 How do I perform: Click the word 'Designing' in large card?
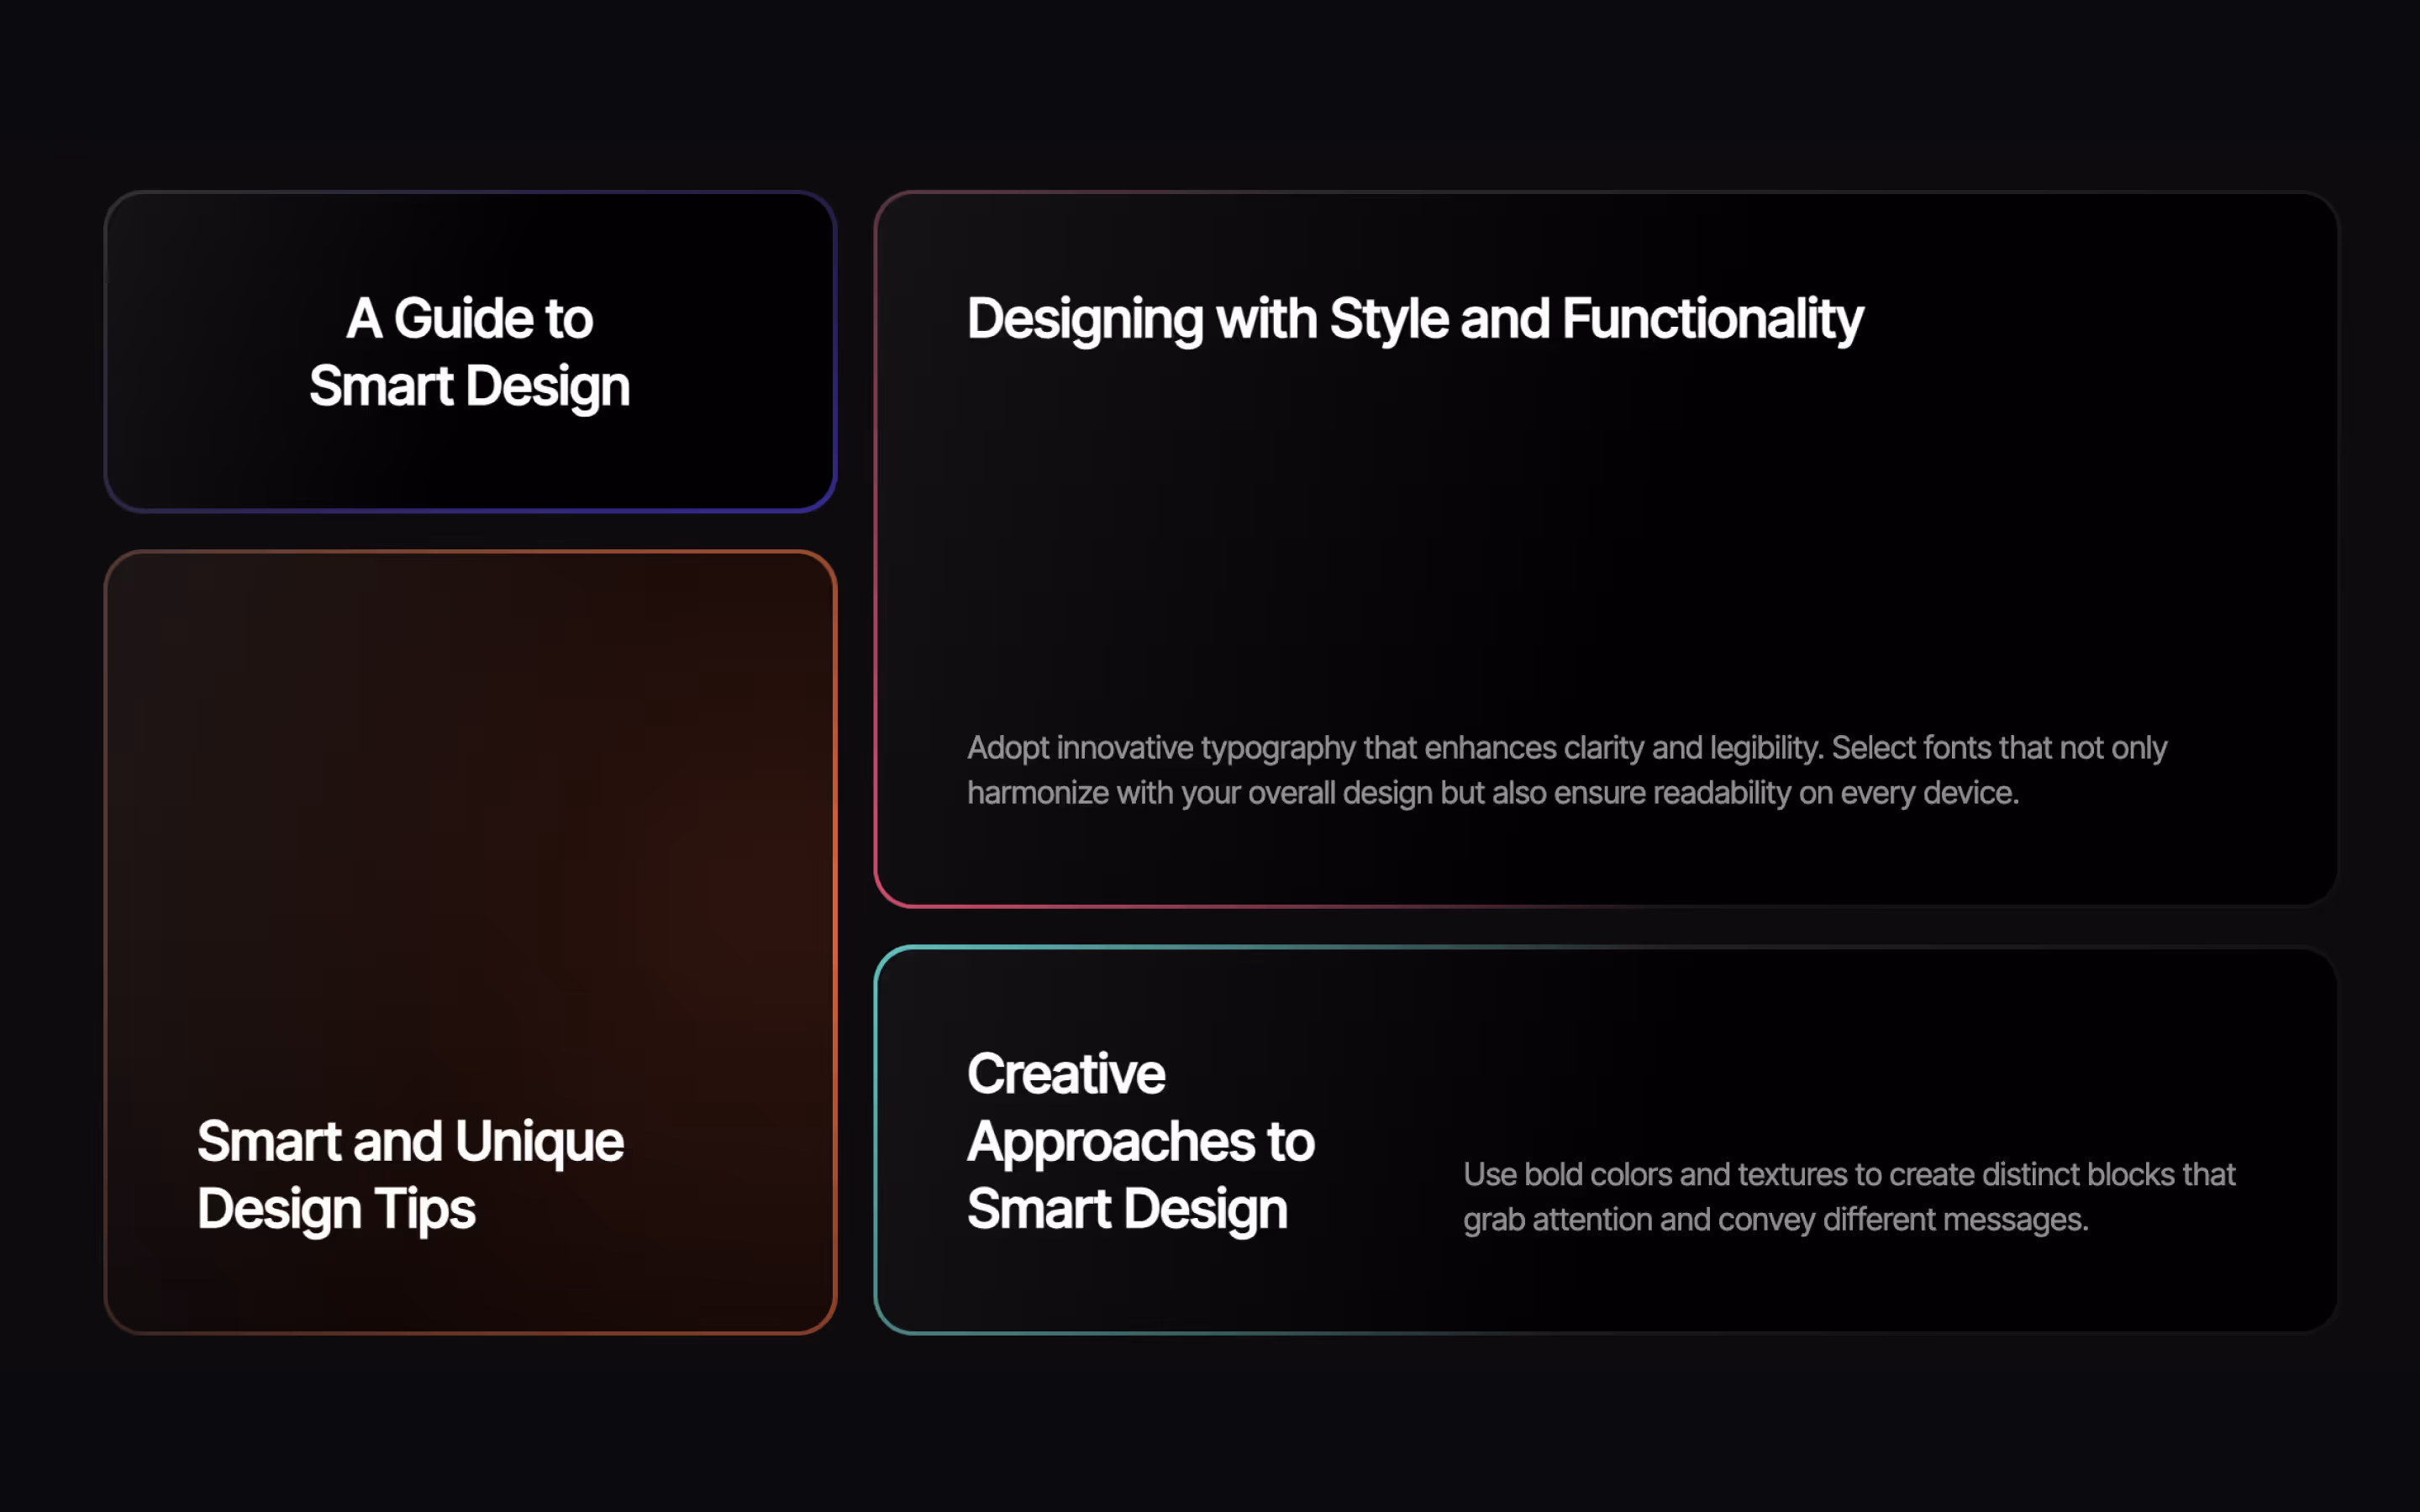(1085, 320)
